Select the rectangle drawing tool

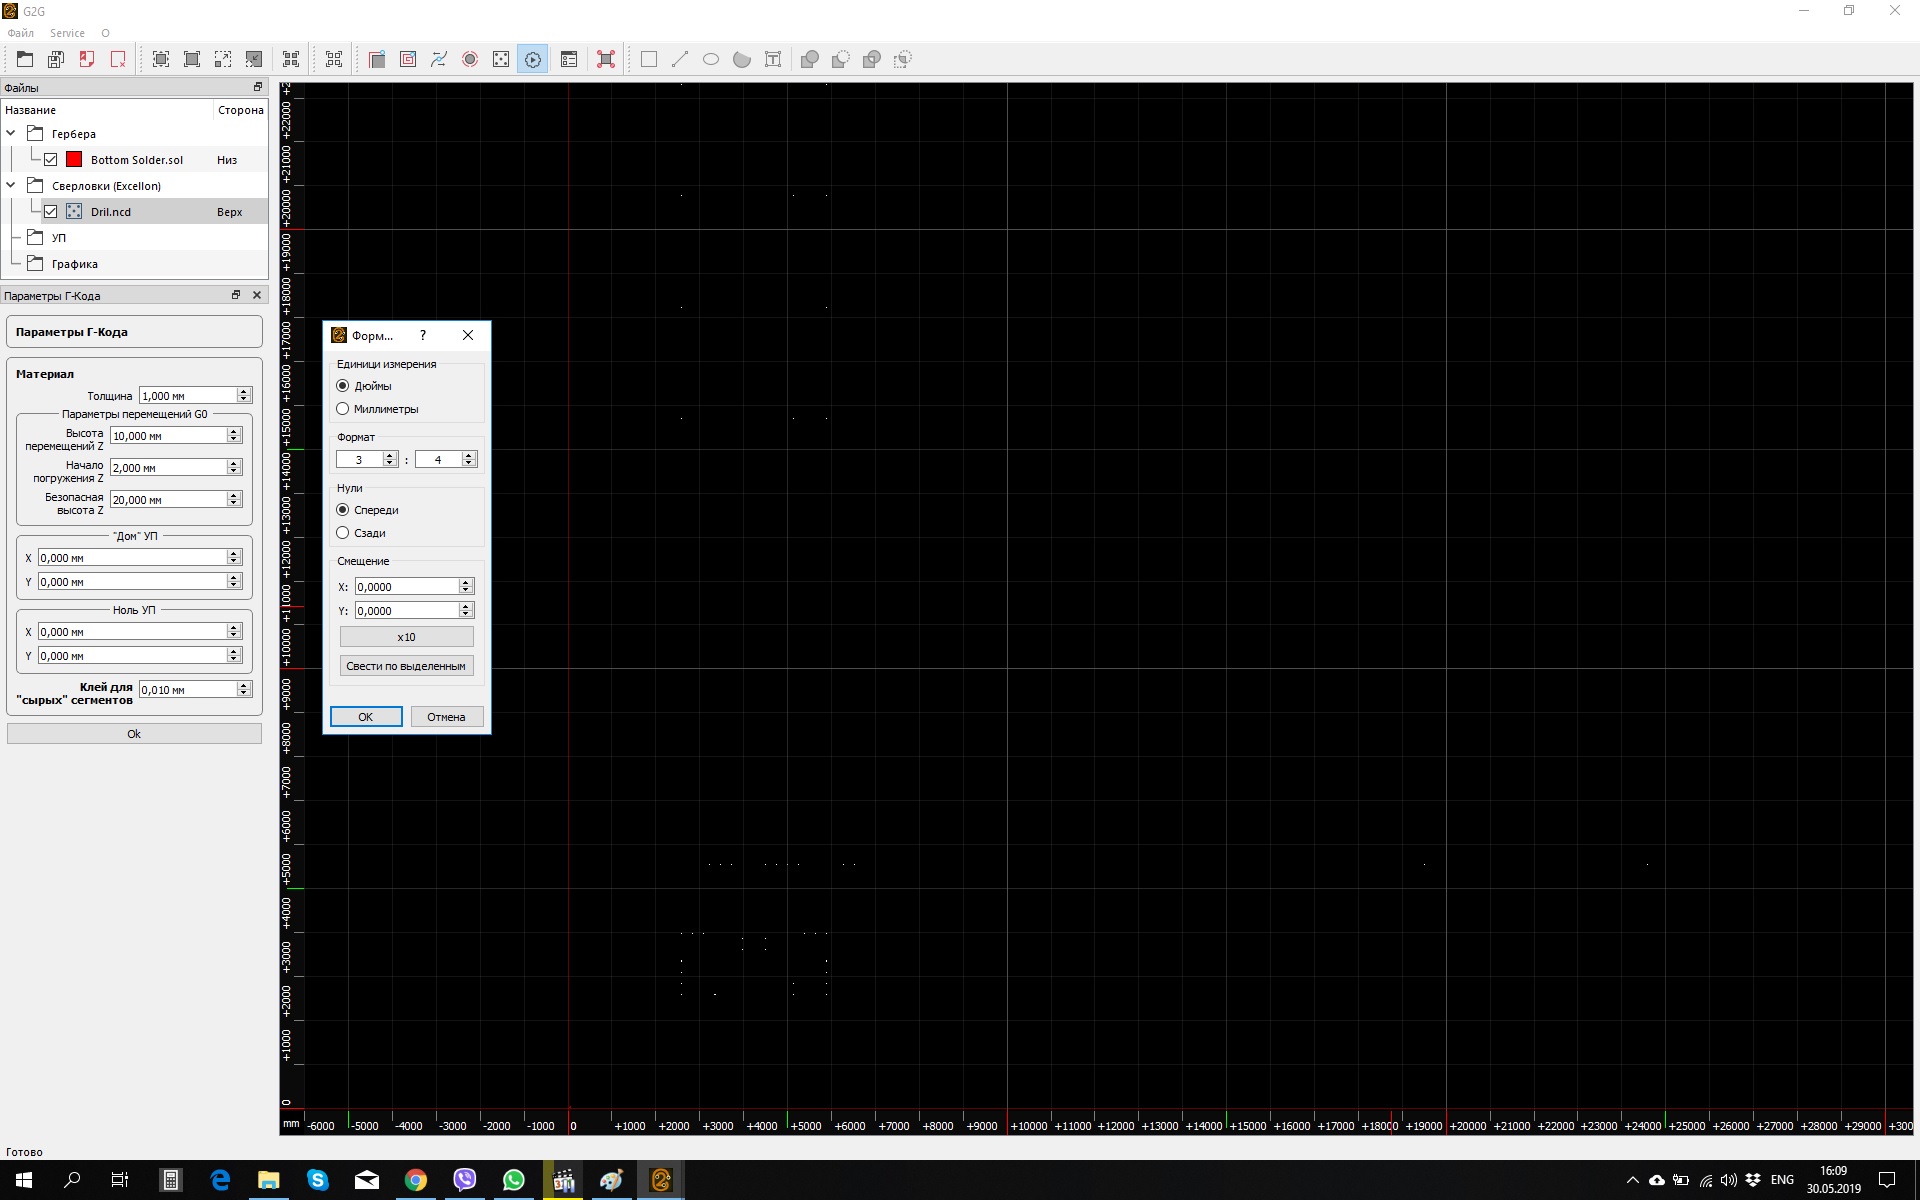click(x=649, y=59)
